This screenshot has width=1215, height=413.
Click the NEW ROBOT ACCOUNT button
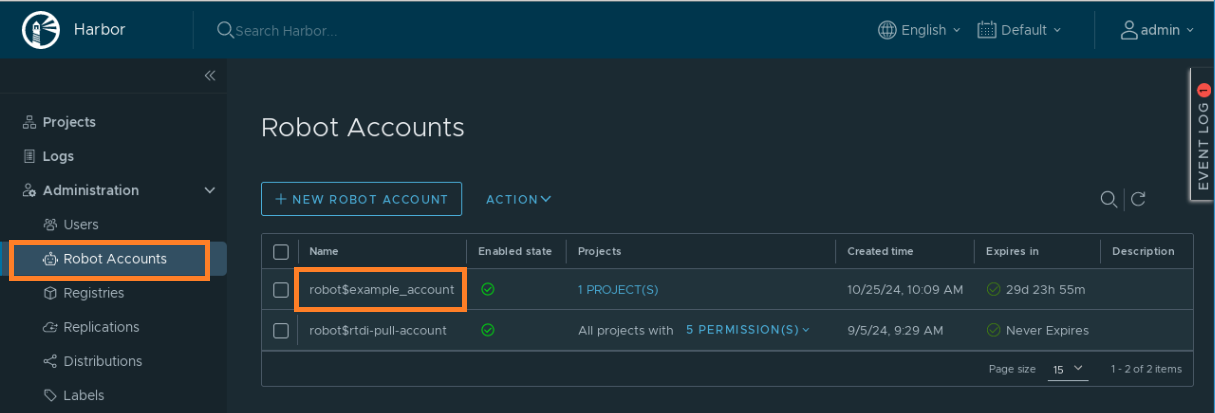(x=361, y=199)
